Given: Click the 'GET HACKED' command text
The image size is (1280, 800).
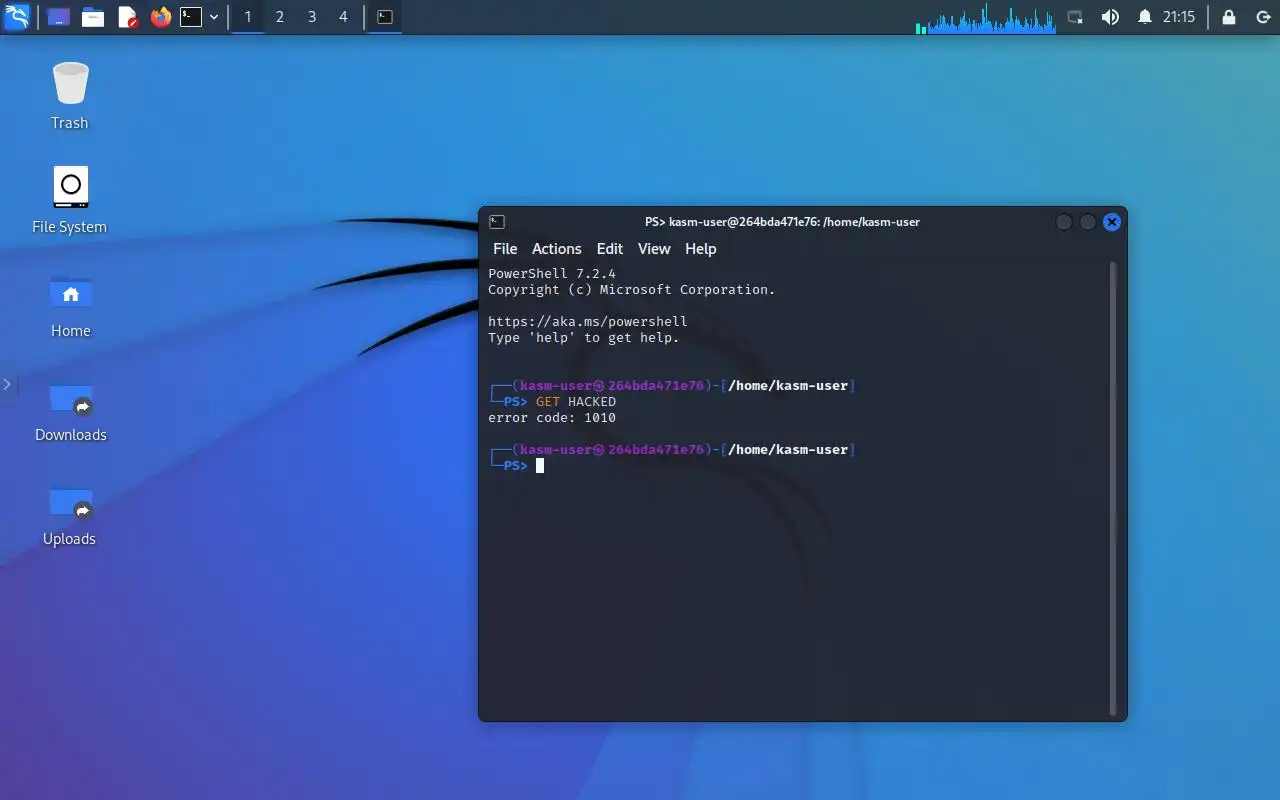Looking at the screenshot, I should (x=576, y=402).
